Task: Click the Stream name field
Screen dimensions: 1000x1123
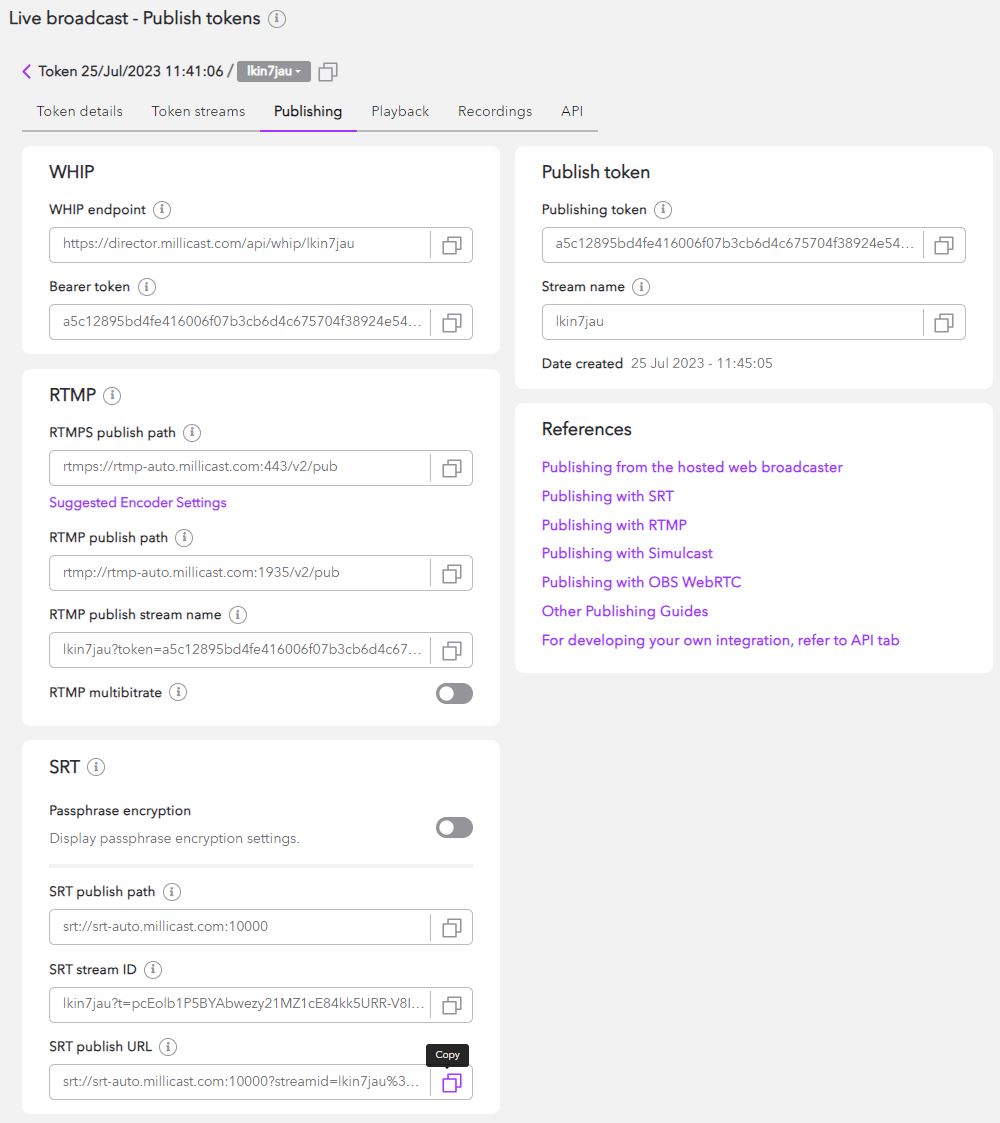Action: (x=733, y=322)
